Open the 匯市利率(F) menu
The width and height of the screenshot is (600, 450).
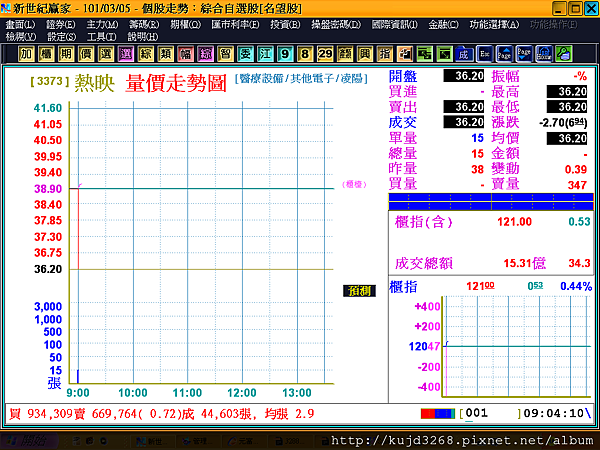point(235,24)
